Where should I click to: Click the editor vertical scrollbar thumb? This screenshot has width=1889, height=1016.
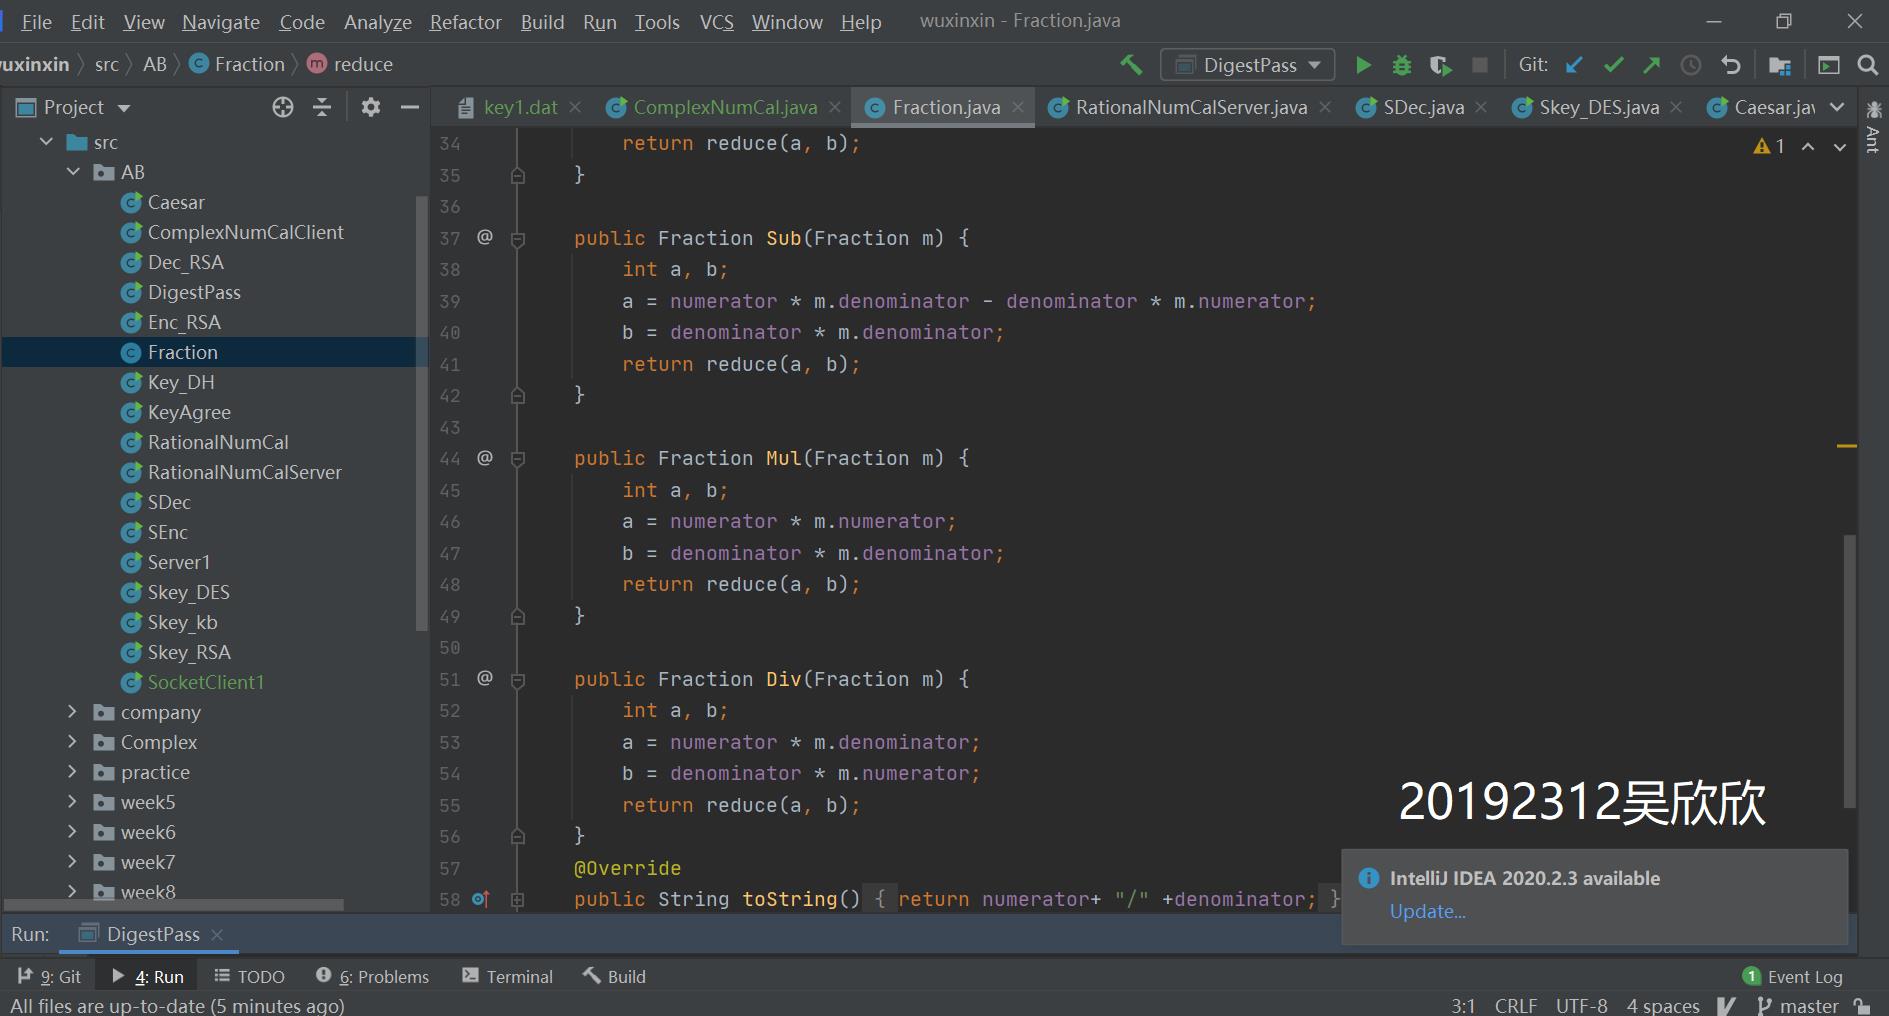pos(1850,671)
